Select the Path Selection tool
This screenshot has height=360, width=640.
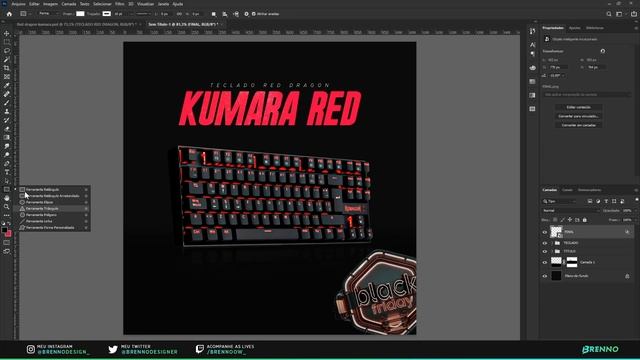tap(7, 181)
